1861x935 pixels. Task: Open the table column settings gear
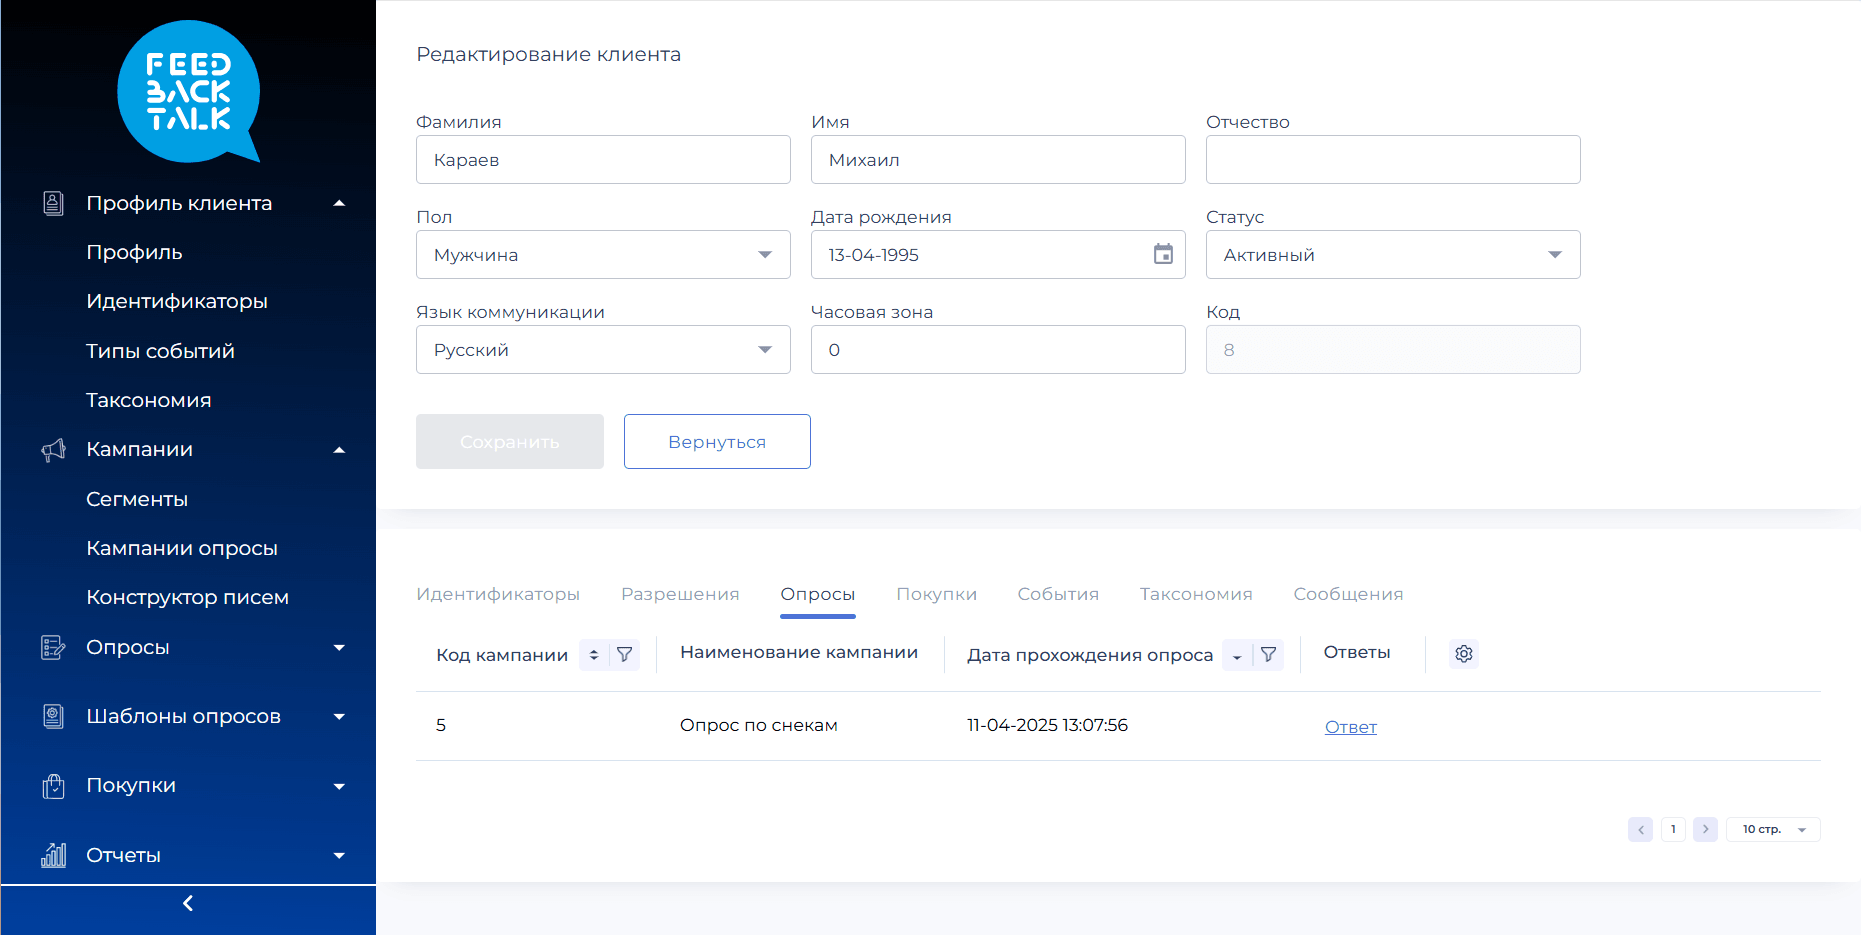(1464, 654)
